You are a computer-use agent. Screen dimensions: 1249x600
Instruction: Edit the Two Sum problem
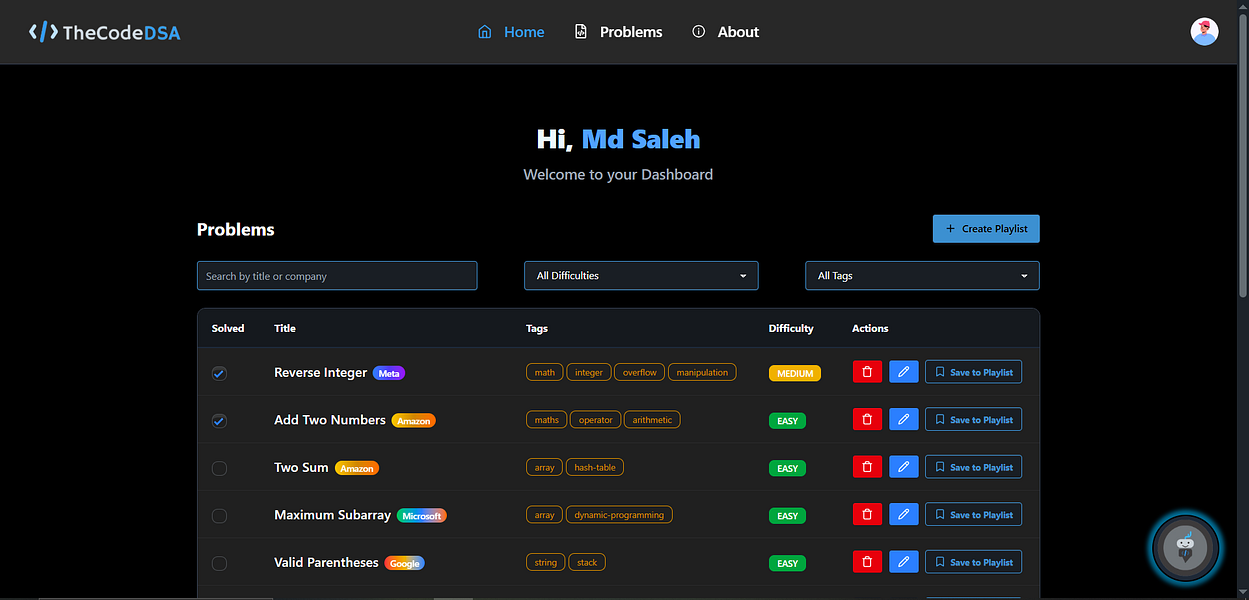[903, 467]
